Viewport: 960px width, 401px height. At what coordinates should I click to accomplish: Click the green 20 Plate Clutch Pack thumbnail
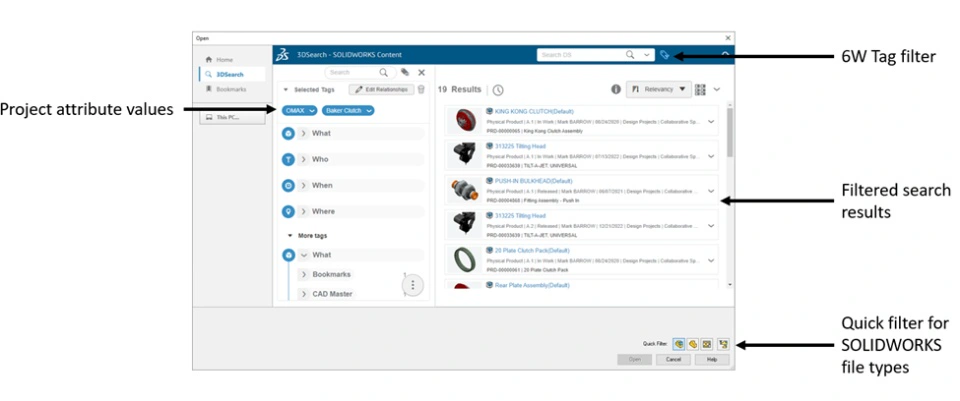pyautogui.click(x=465, y=260)
